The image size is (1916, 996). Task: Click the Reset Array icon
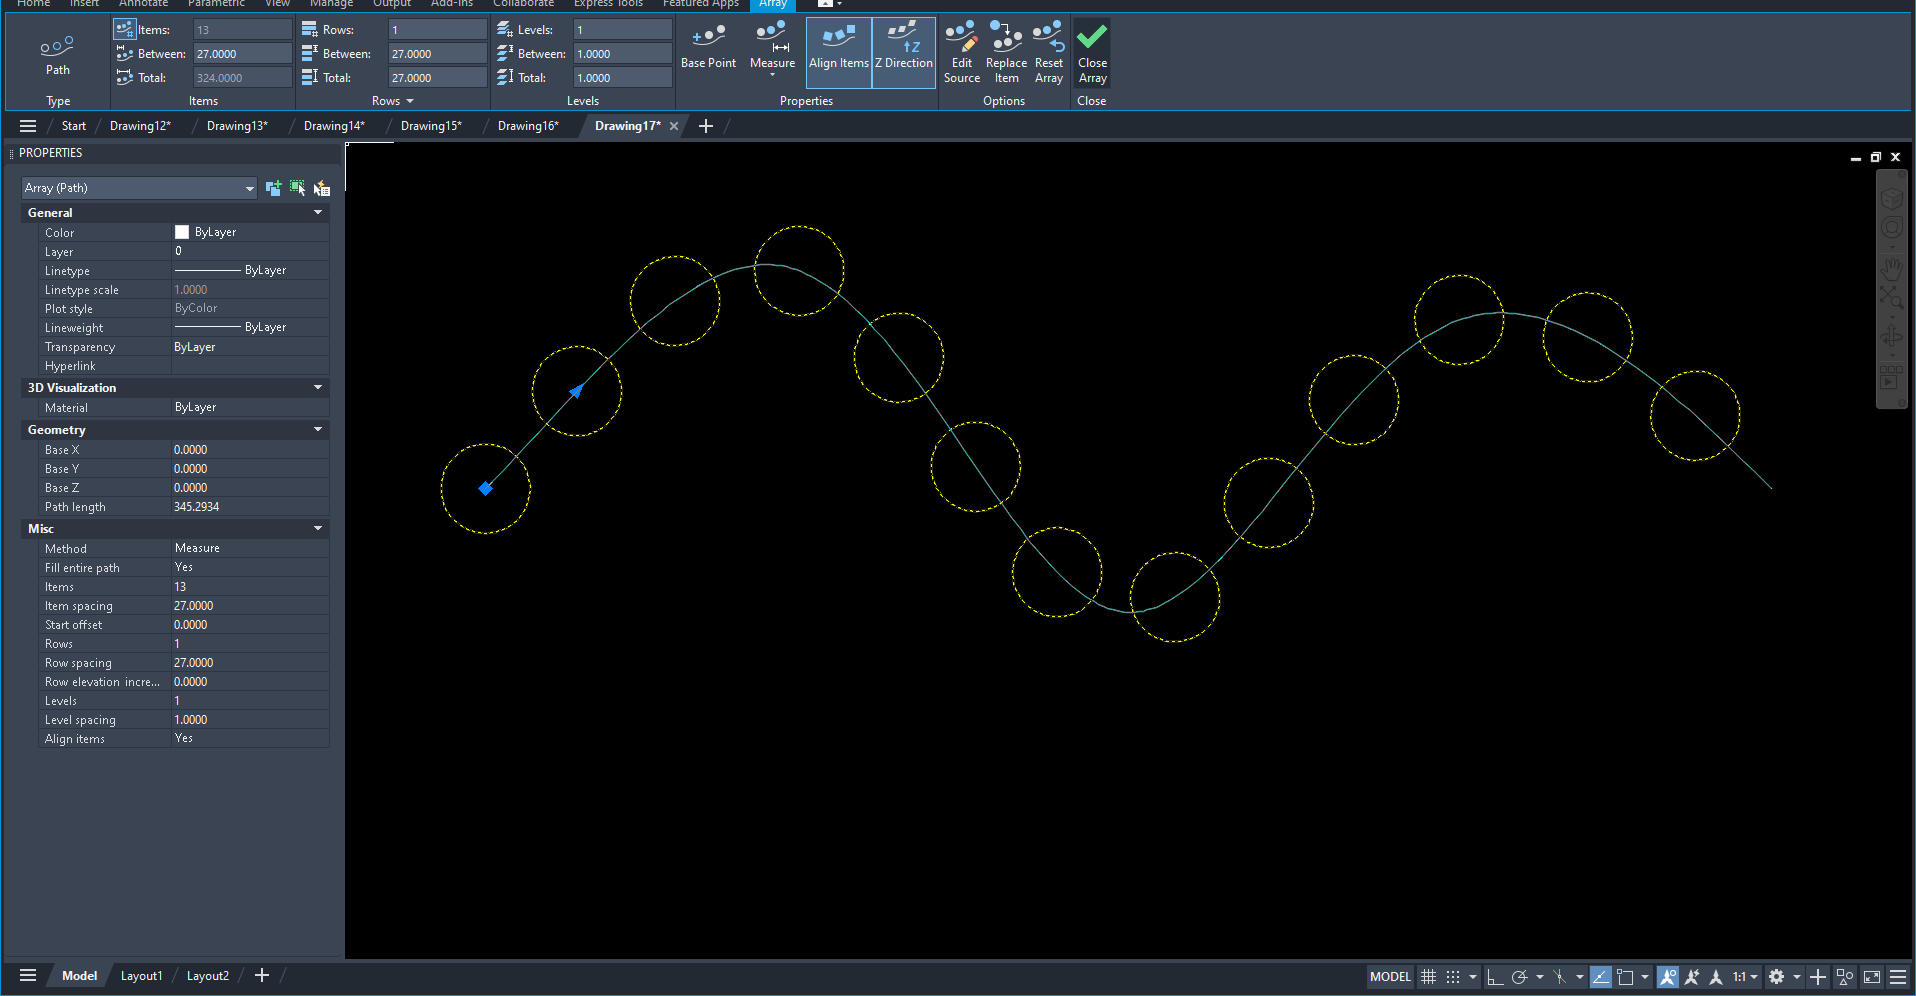coord(1048,37)
